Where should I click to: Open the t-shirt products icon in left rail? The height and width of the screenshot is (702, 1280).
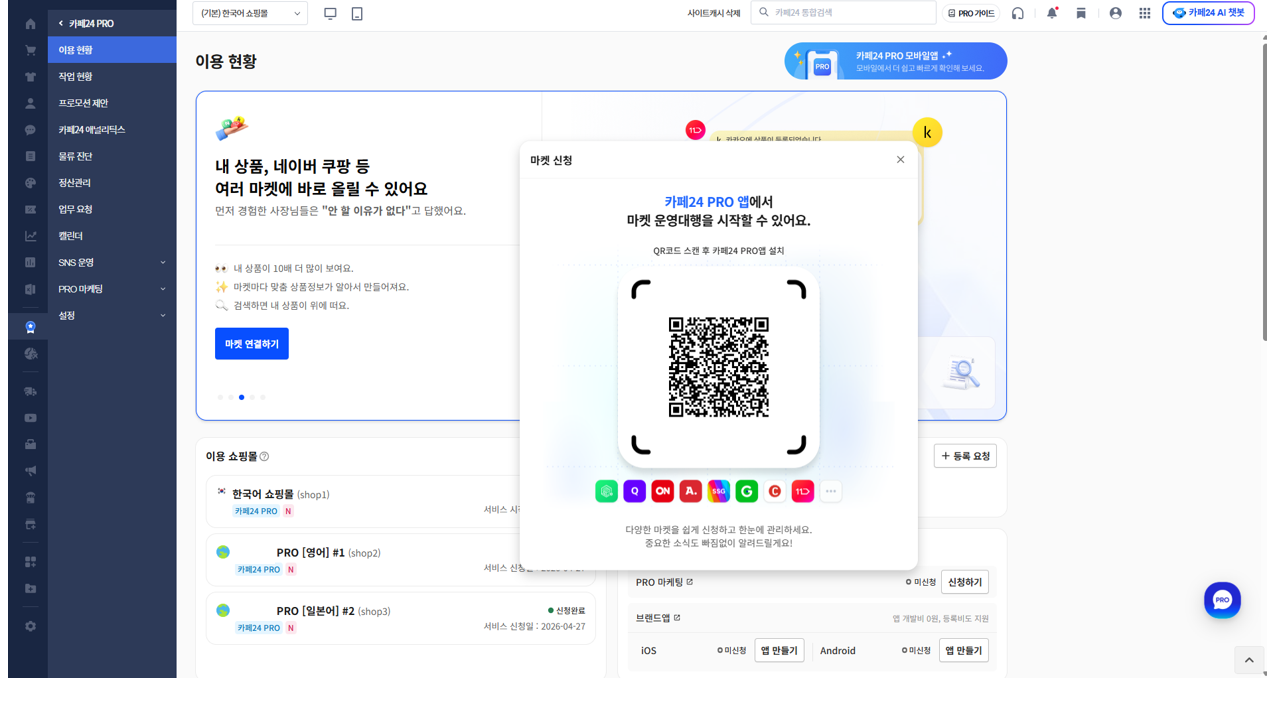tap(30, 77)
